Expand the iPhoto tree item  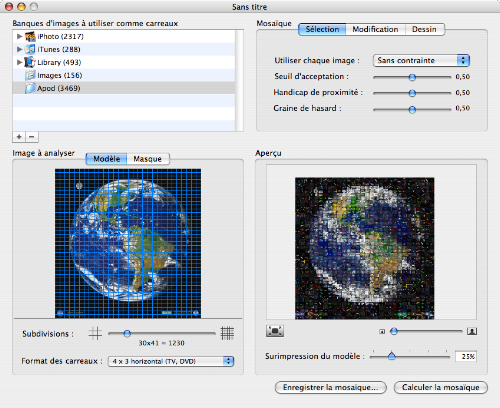[20, 36]
